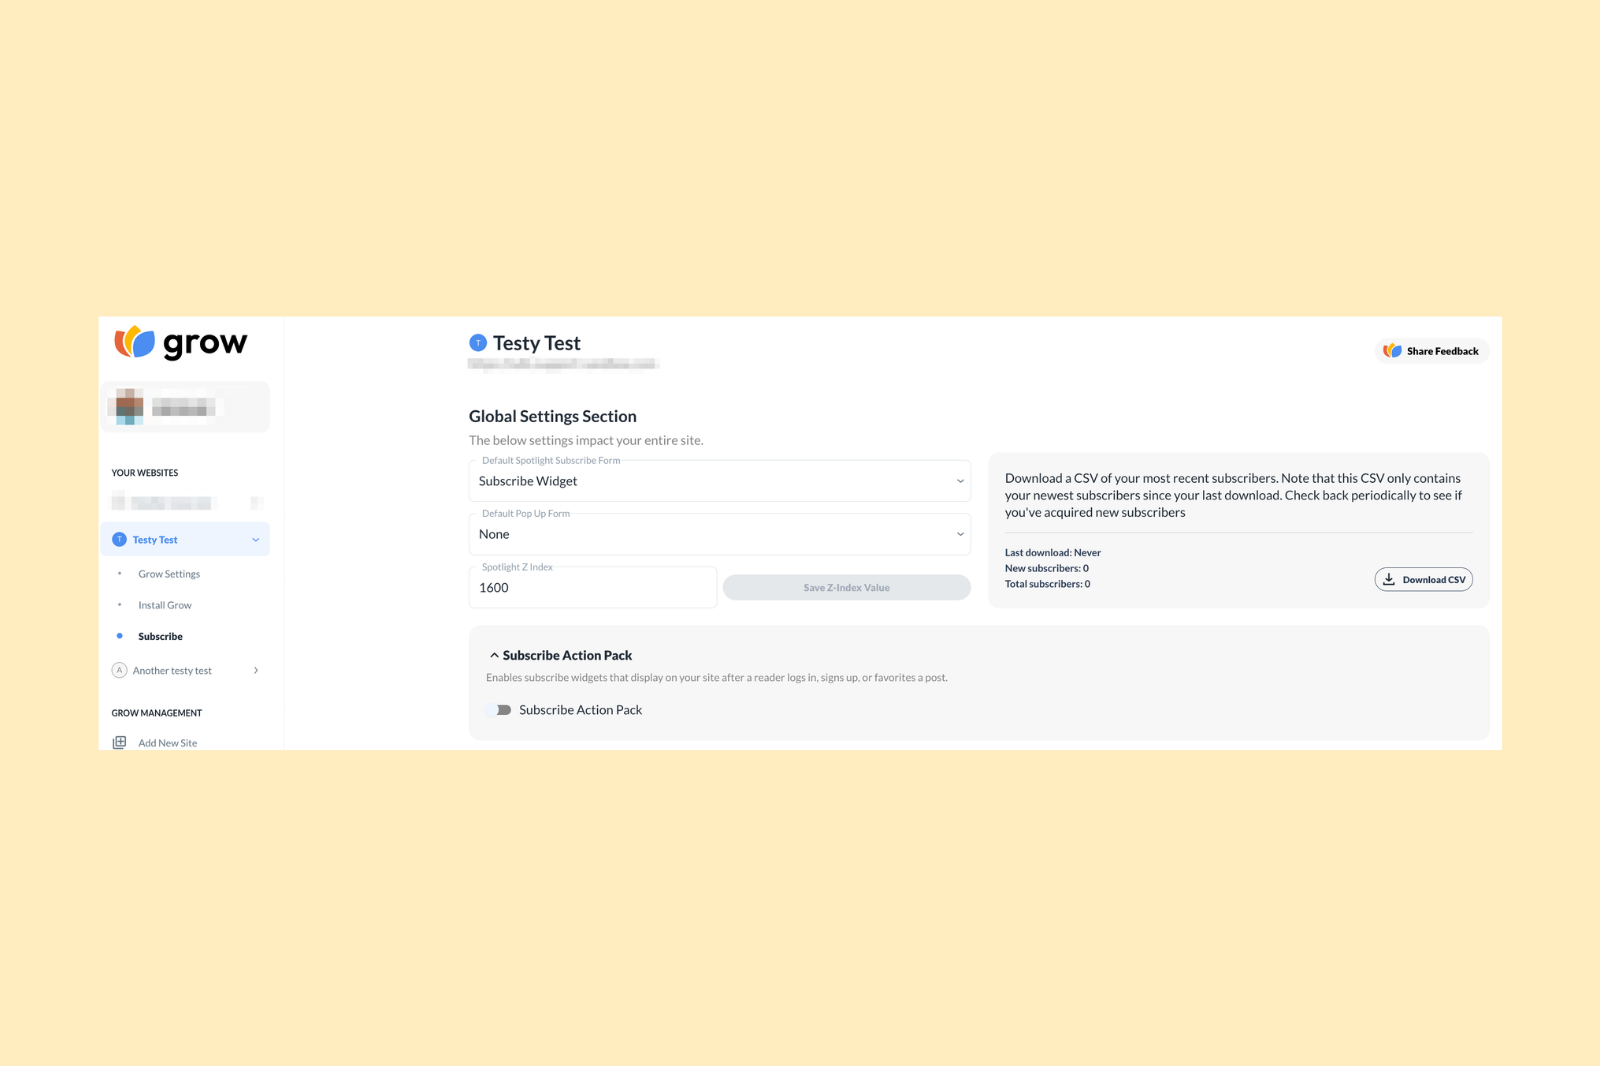Collapse the Testy Test site menu chevron

(x=255, y=539)
